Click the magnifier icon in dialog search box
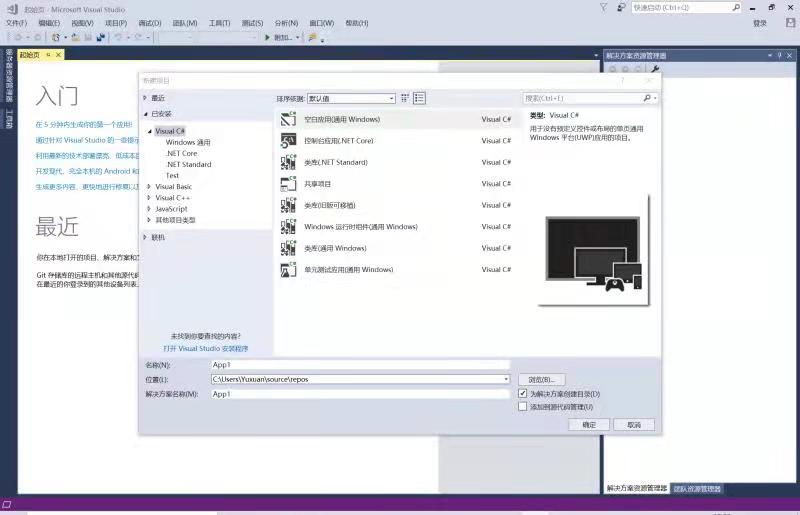Screen dimensions: 800x515 pos(646,98)
